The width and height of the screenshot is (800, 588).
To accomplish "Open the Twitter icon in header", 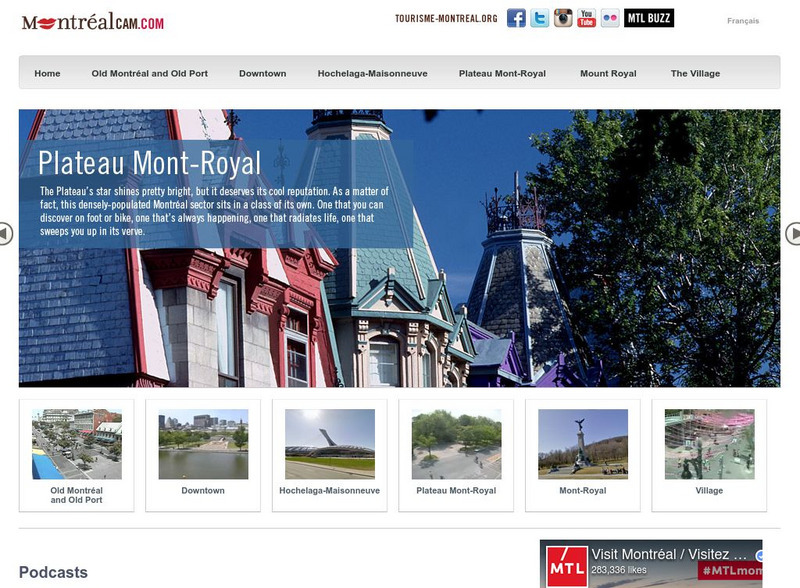I will point(540,18).
